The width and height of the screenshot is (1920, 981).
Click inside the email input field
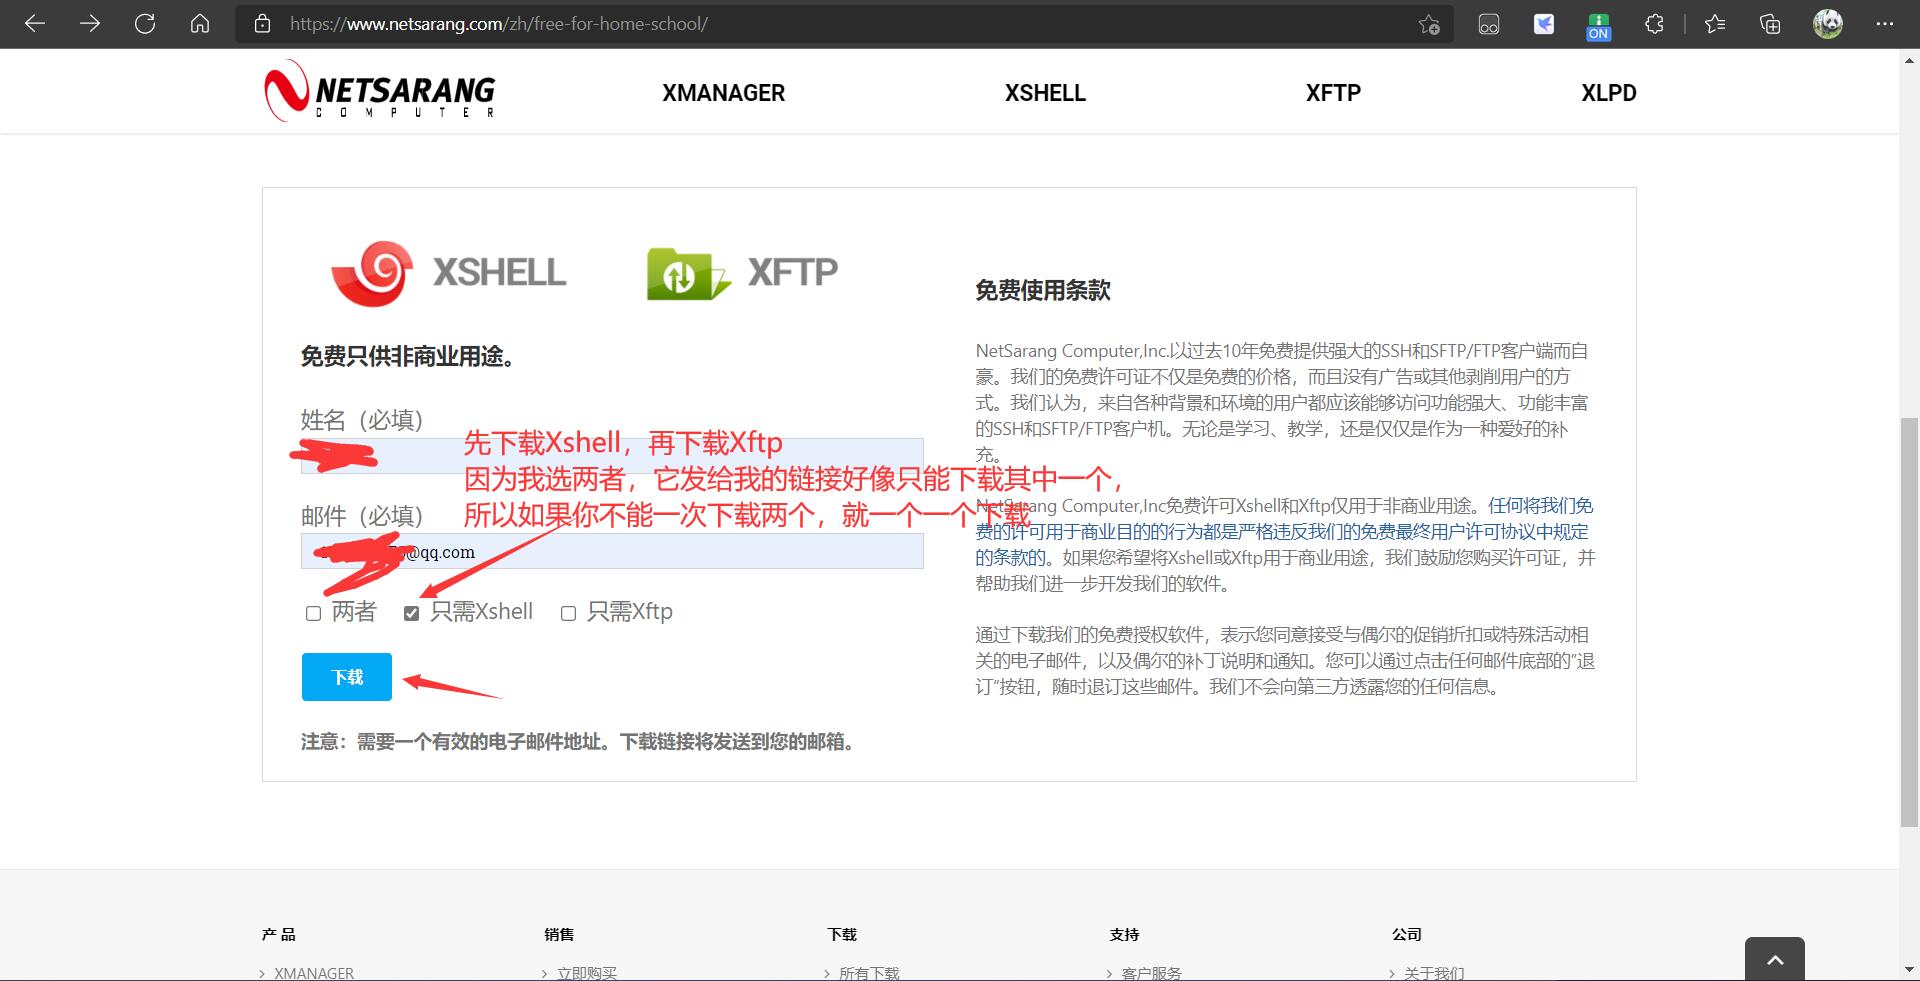click(611, 551)
